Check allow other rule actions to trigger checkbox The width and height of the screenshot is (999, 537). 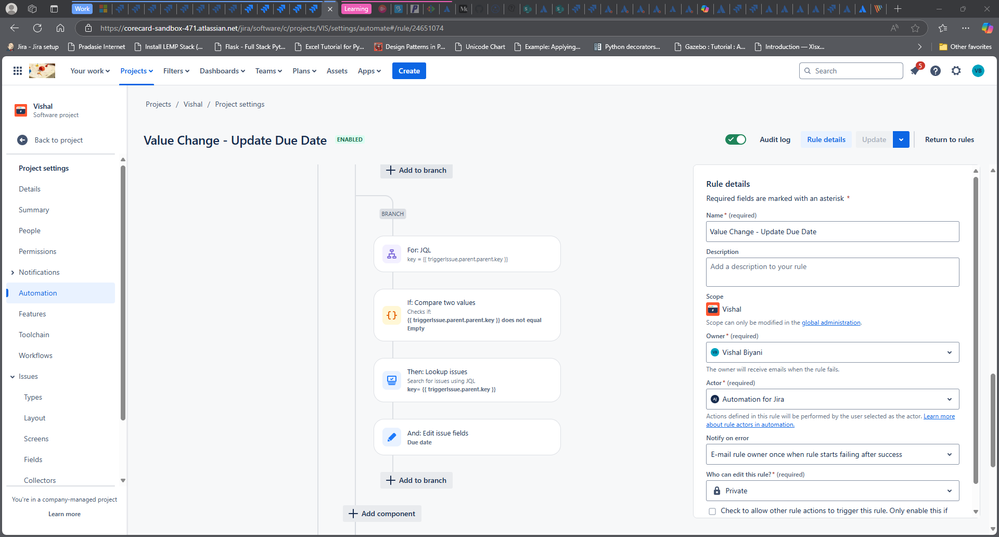coord(712,511)
